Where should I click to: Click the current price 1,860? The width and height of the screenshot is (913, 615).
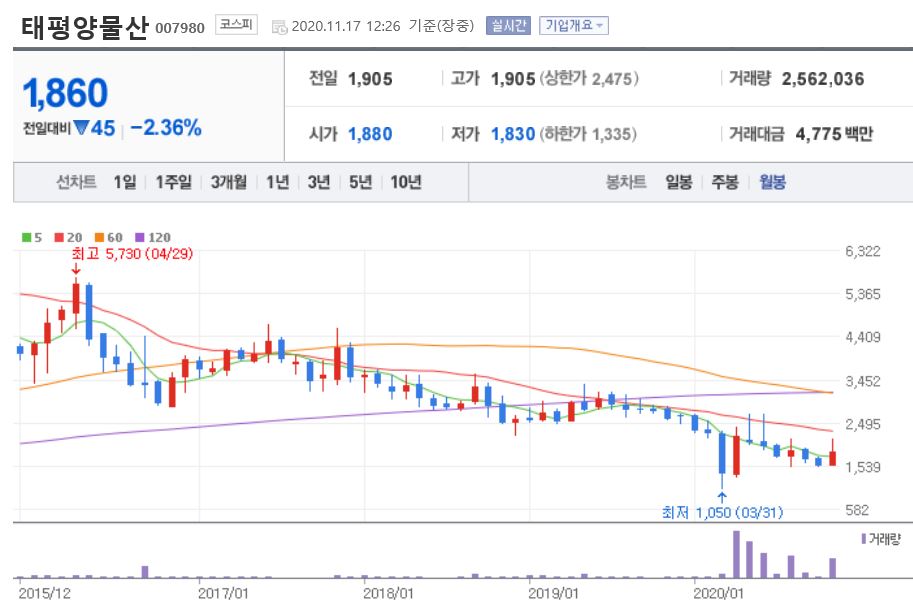tap(65, 93)
